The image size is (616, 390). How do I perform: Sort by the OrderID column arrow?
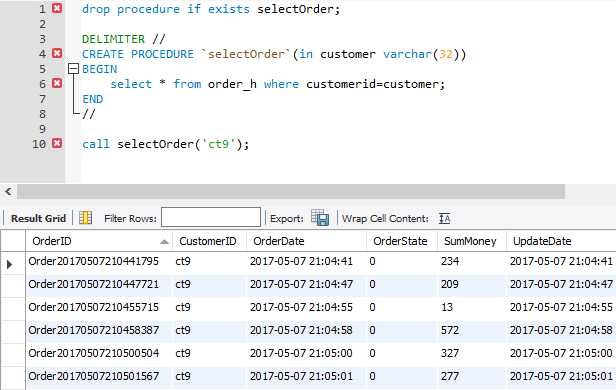coord(164,242)
